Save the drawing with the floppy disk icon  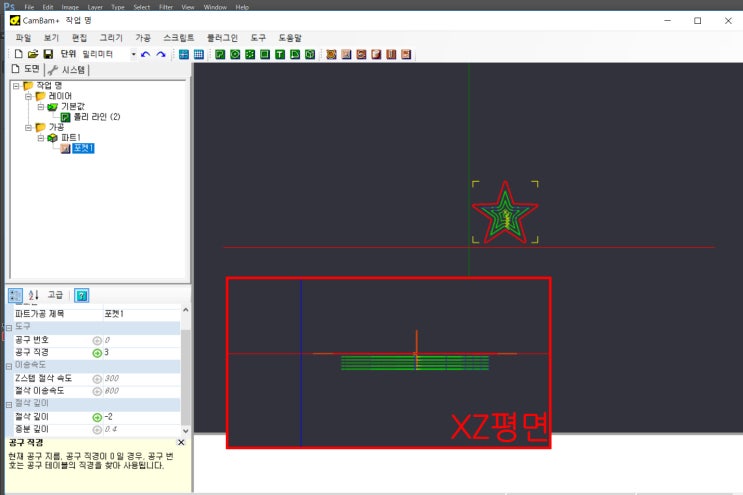(48, 54)
